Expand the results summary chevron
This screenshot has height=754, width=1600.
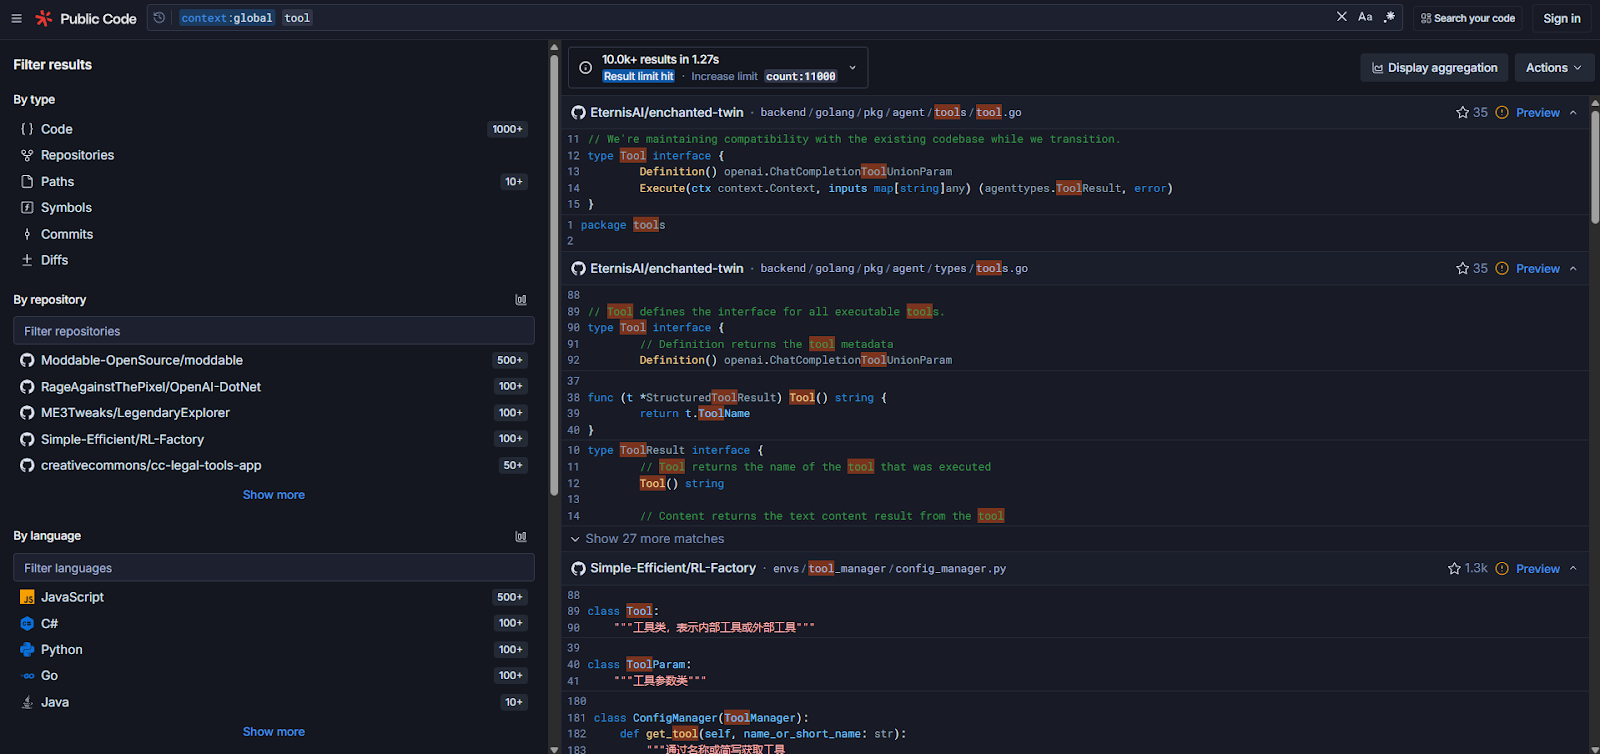pos(853,68)
